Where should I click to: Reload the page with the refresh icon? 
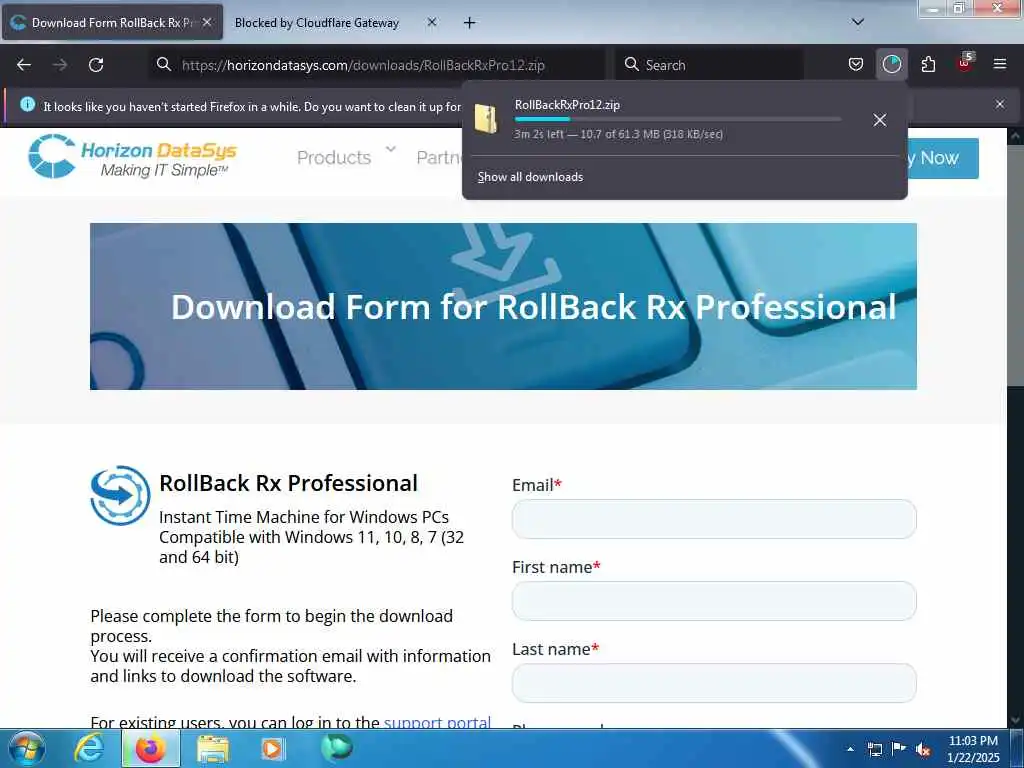point(96,65)
